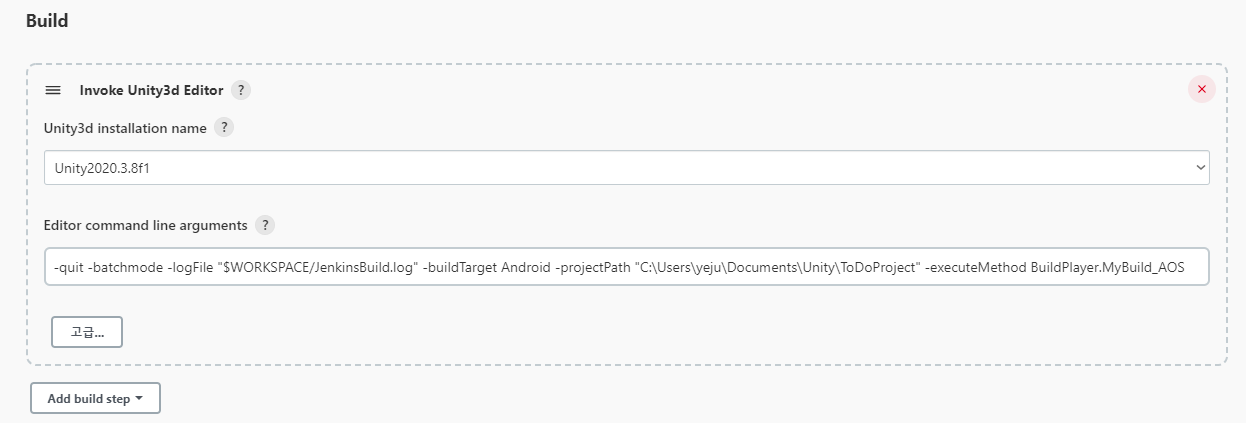
Task: Delete the Invoke Unity3d Editor build step
Action: click(1201, 89)
